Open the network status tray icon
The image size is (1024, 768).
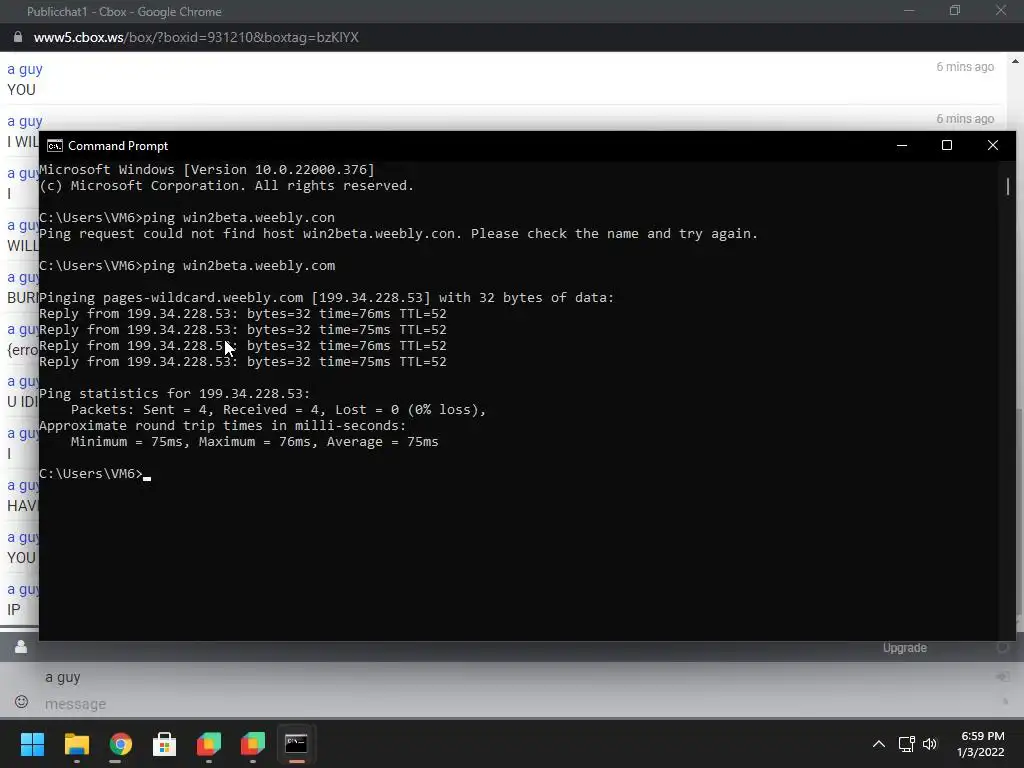pos(906,744)
